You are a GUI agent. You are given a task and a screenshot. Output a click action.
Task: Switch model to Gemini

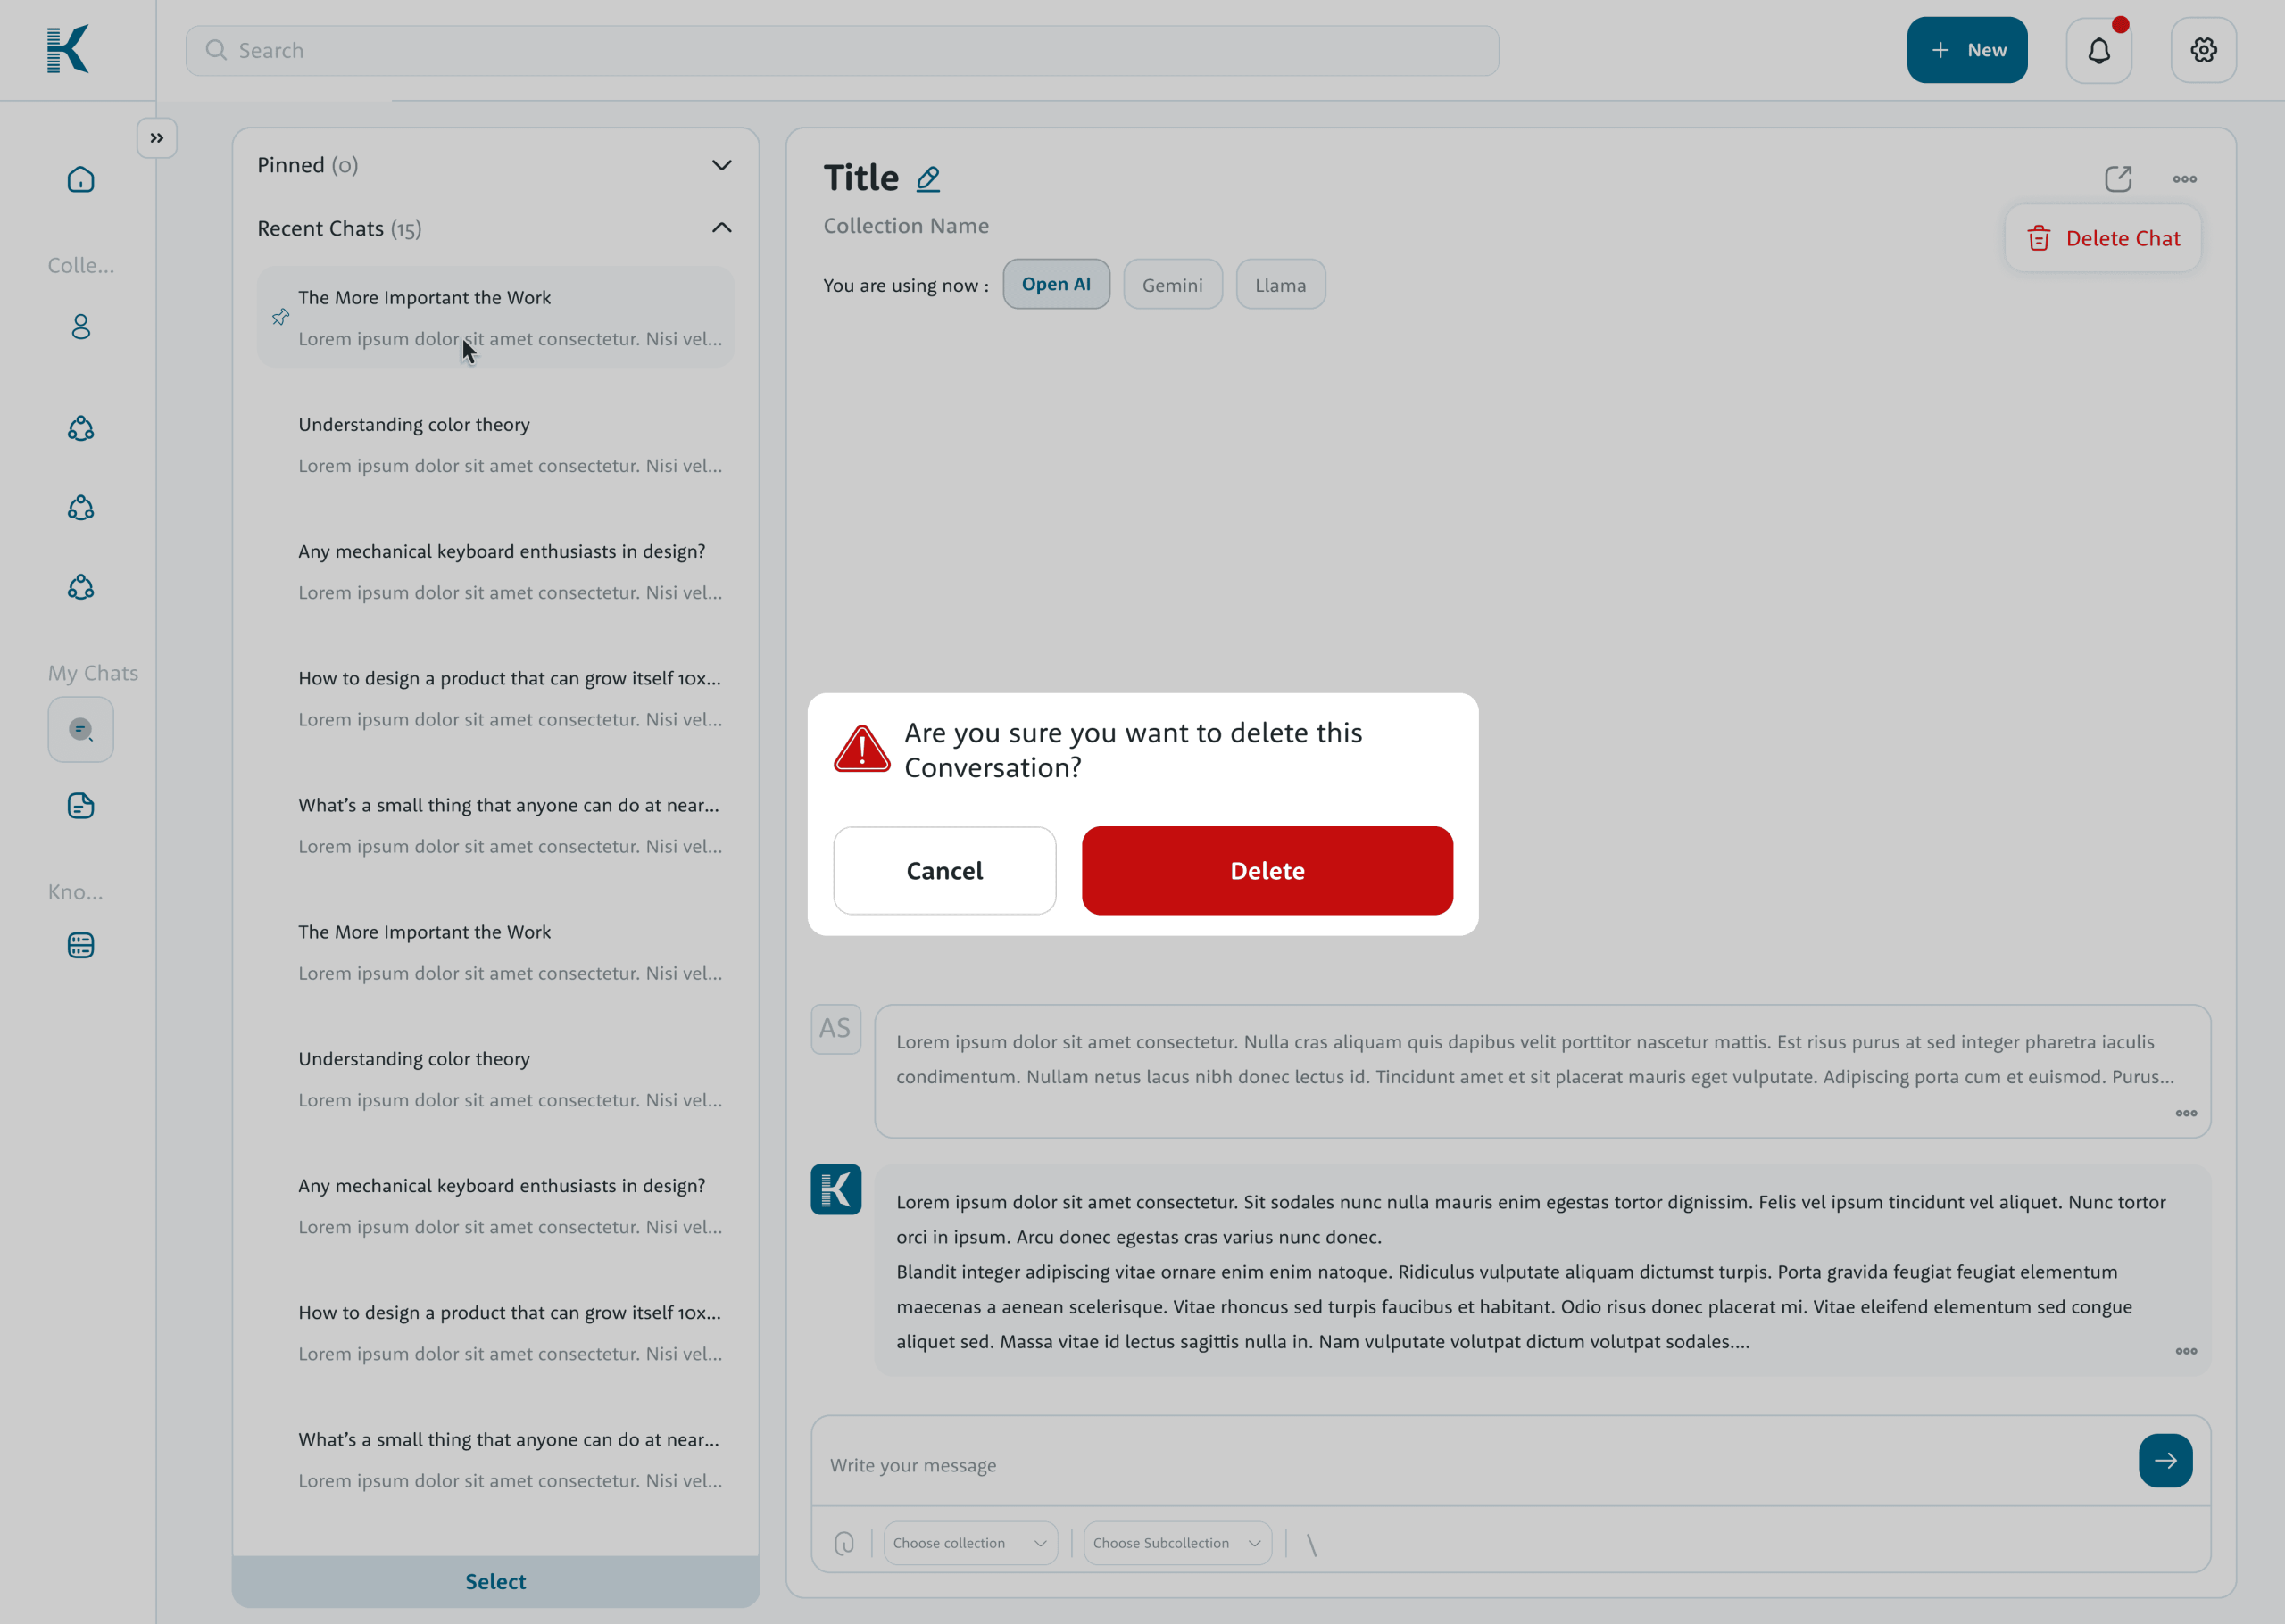(x=1172, y=285)
